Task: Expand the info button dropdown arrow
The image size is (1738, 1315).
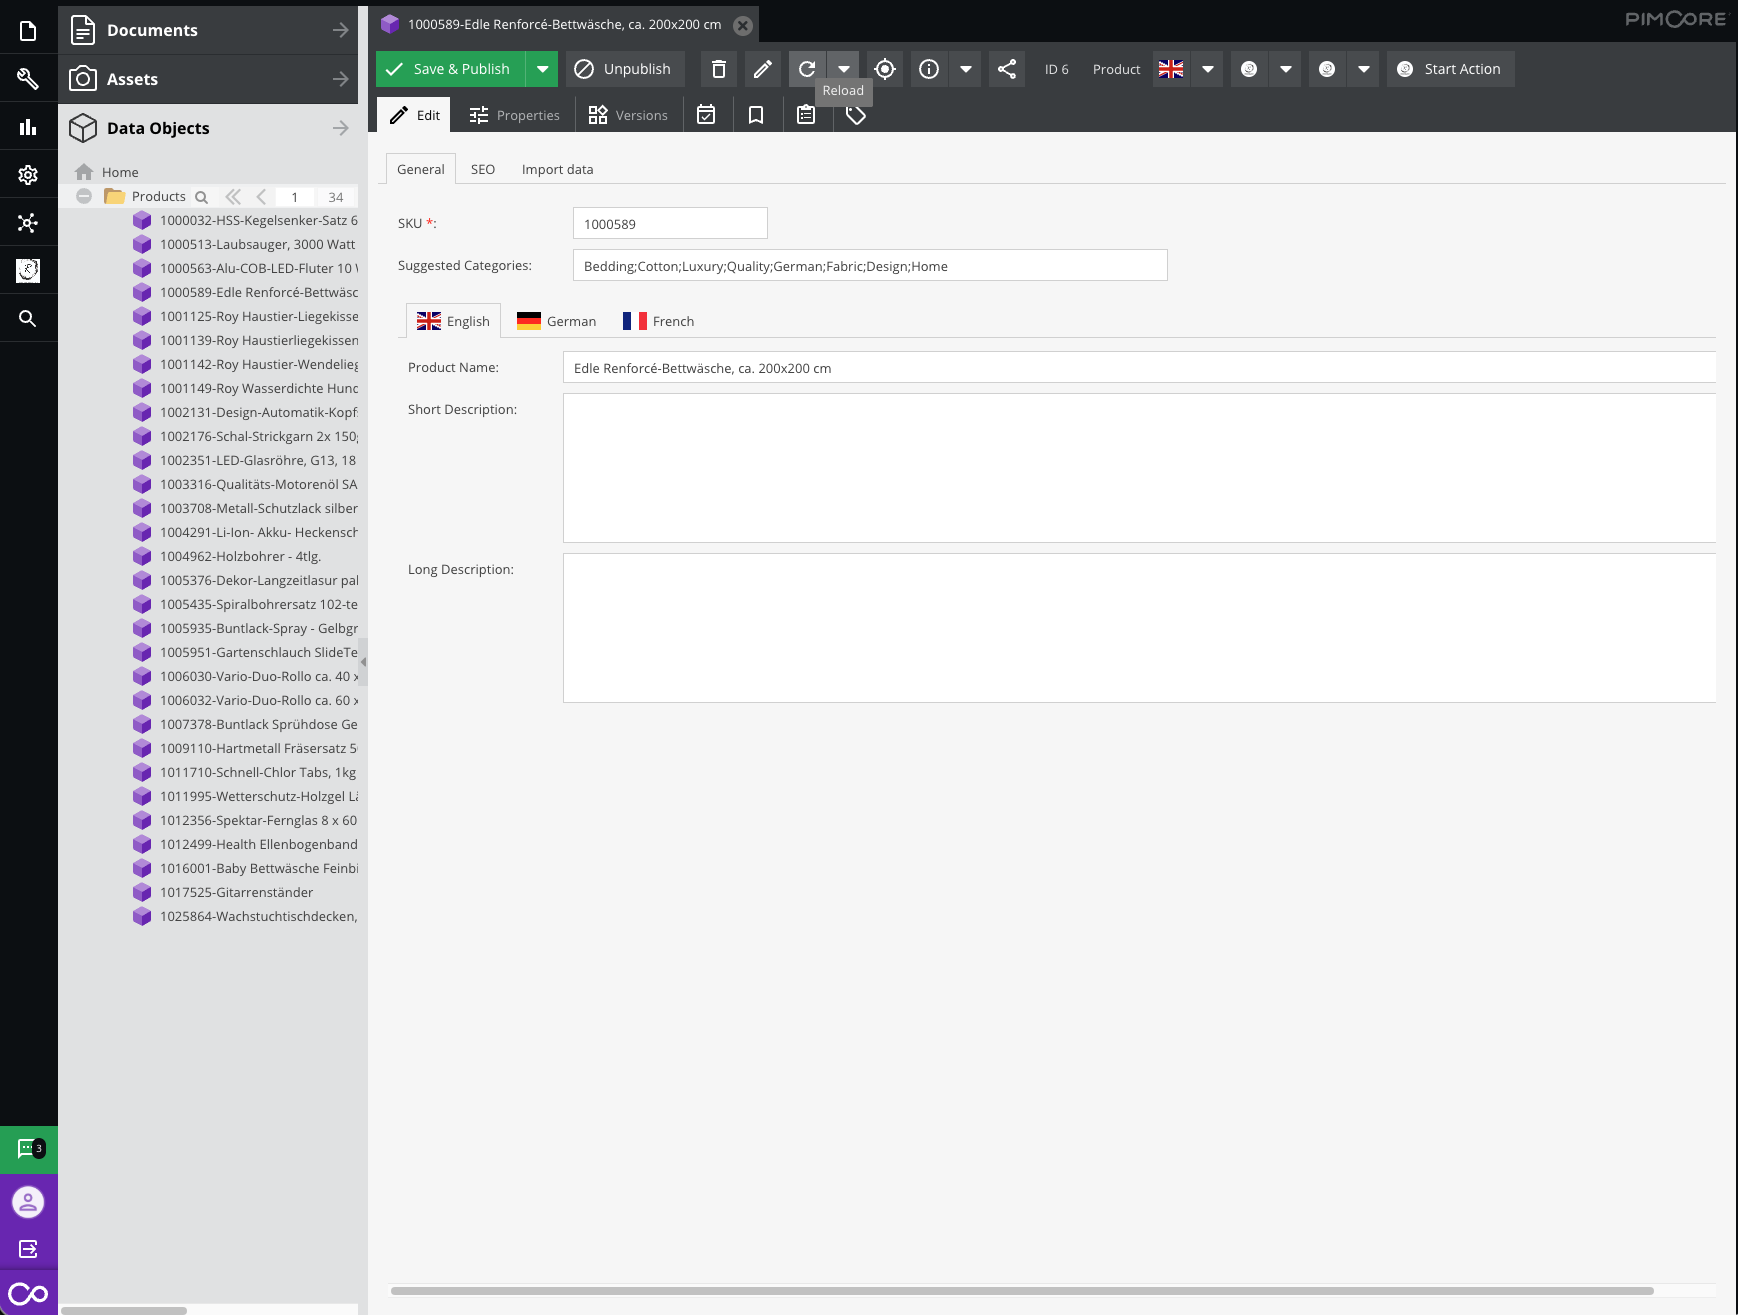Action: coord(966,69)
